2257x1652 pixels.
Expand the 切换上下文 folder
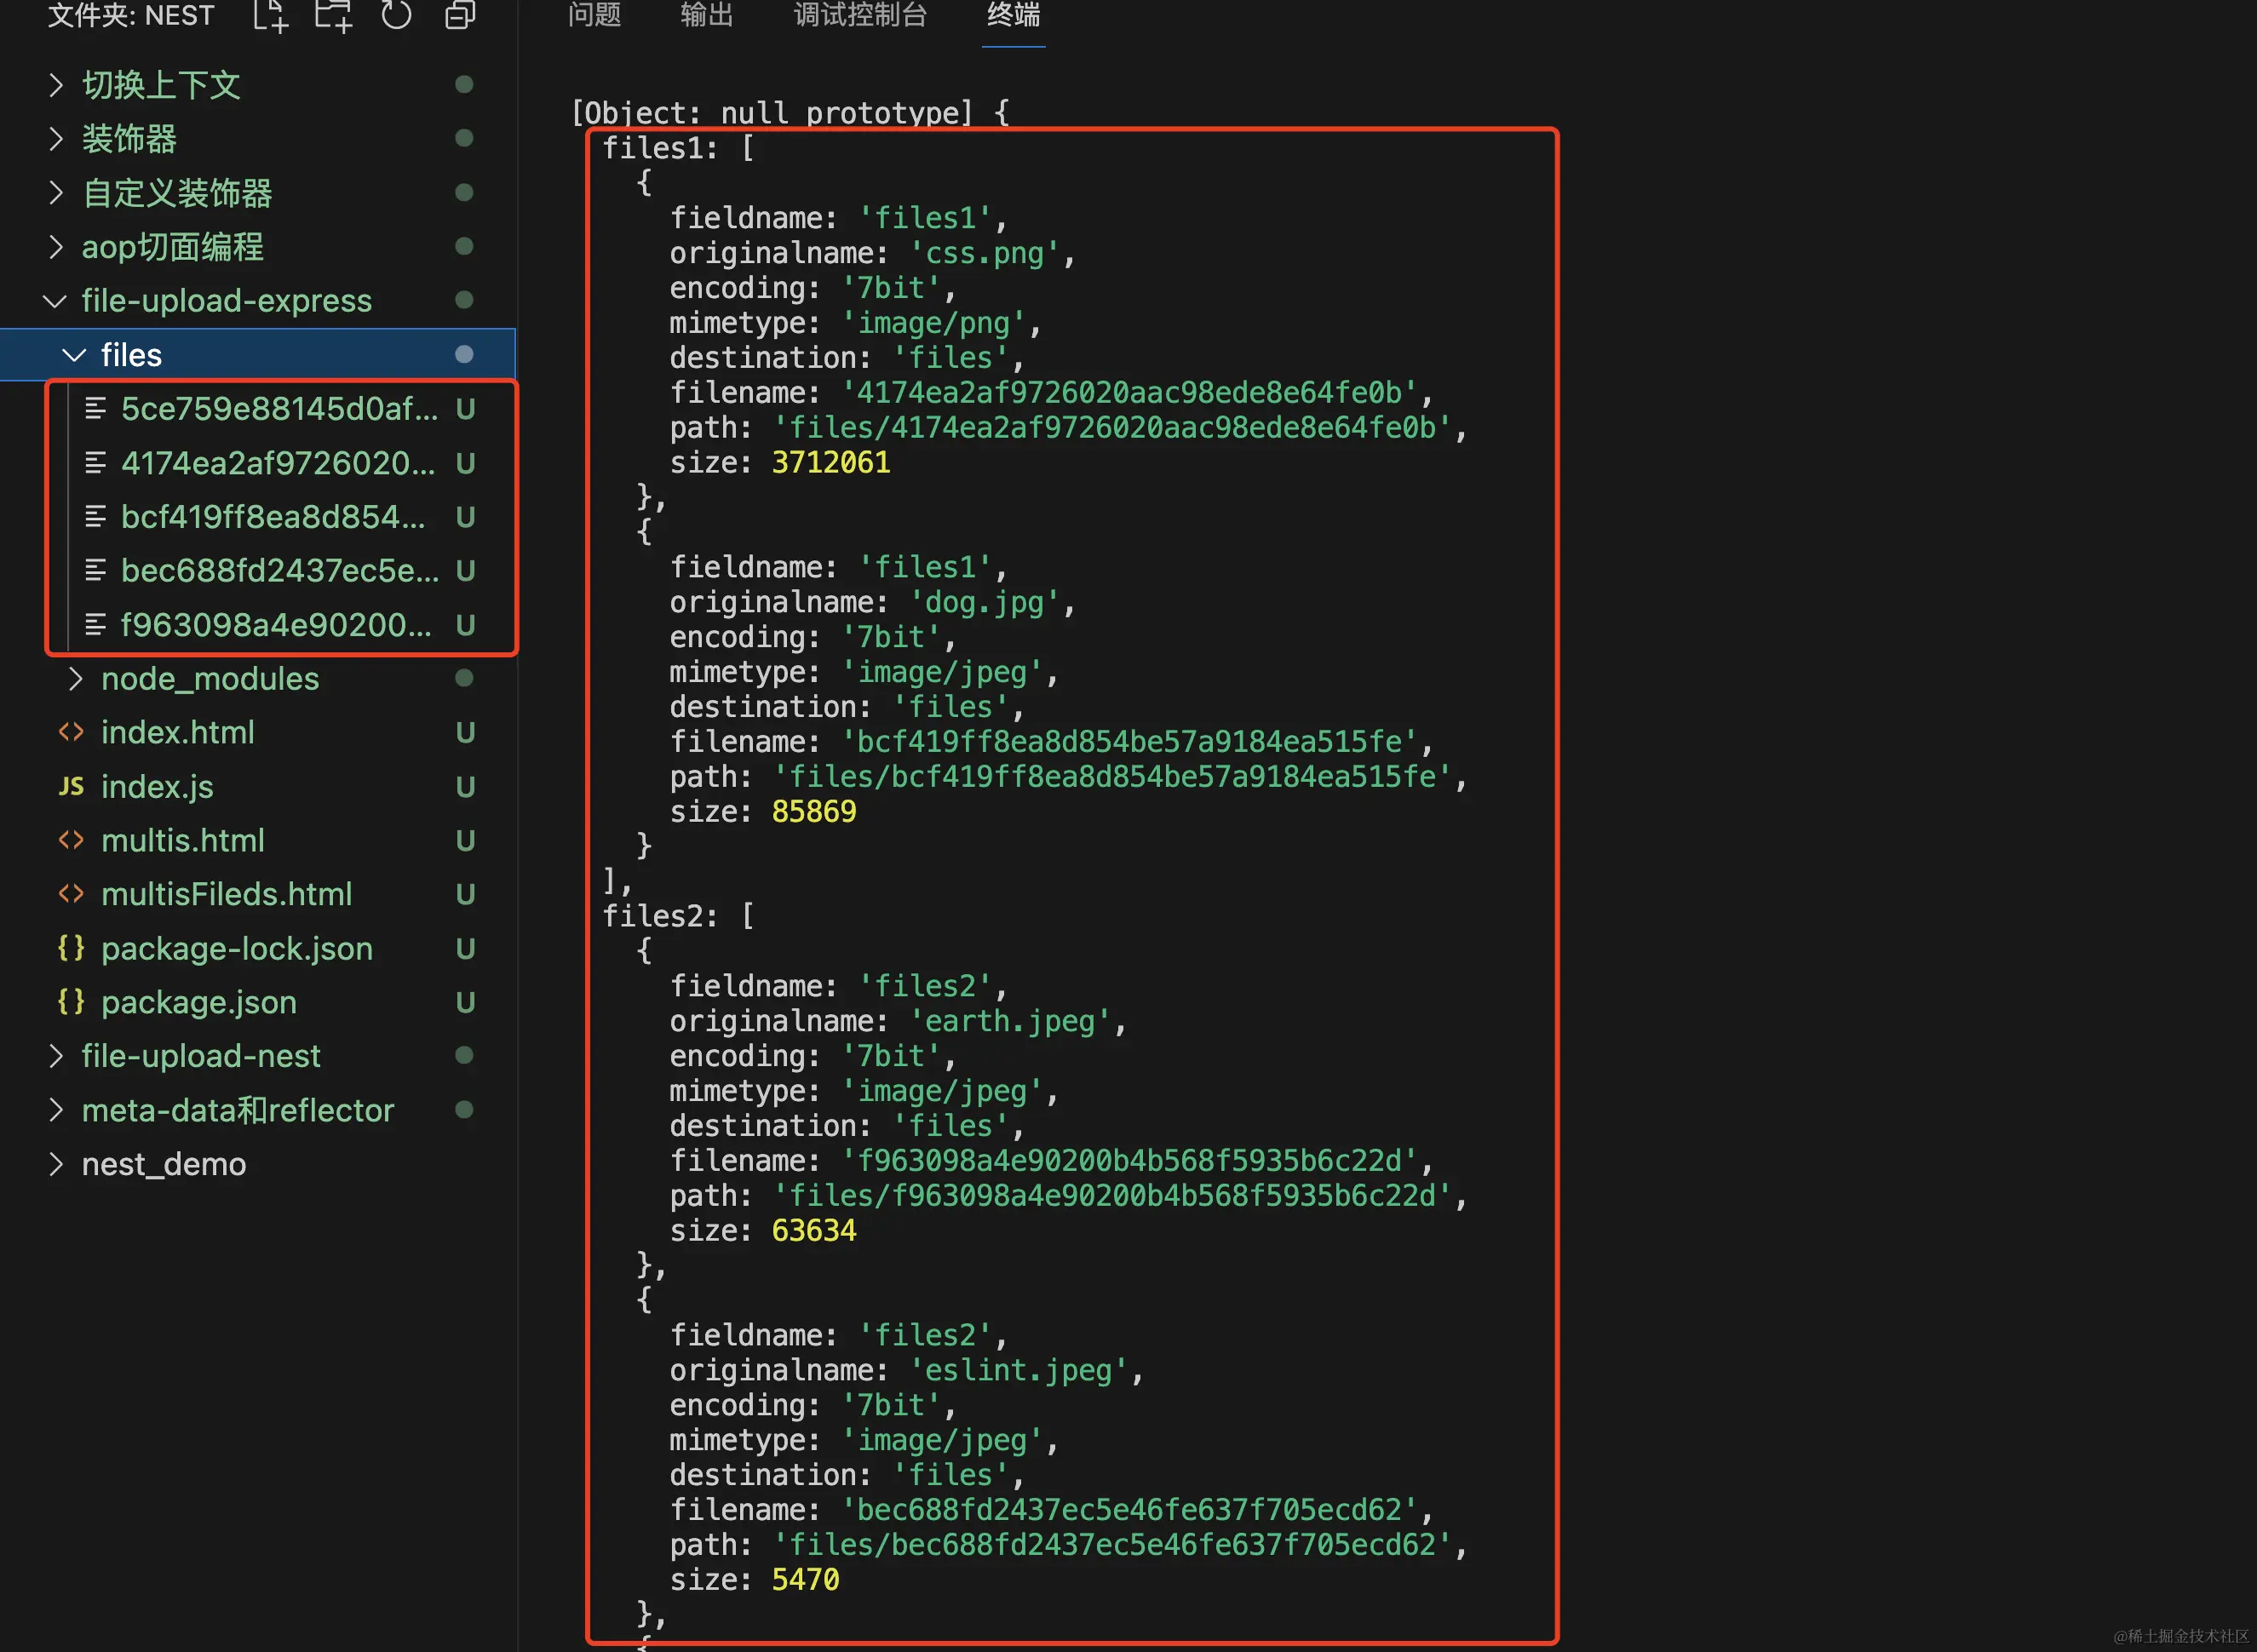click(x=56, y=85)
